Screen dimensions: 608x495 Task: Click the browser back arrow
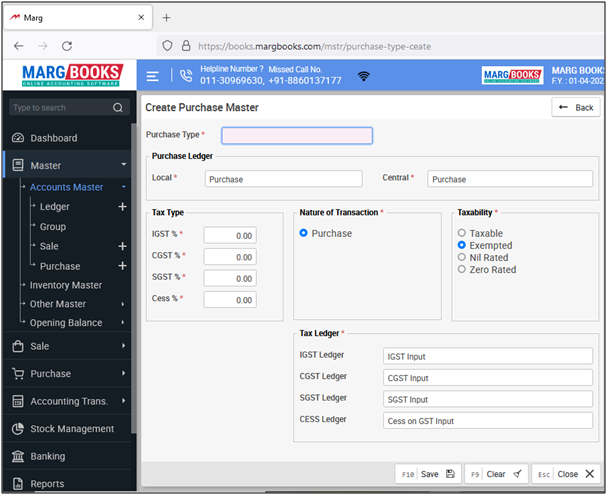click(18, 46)
